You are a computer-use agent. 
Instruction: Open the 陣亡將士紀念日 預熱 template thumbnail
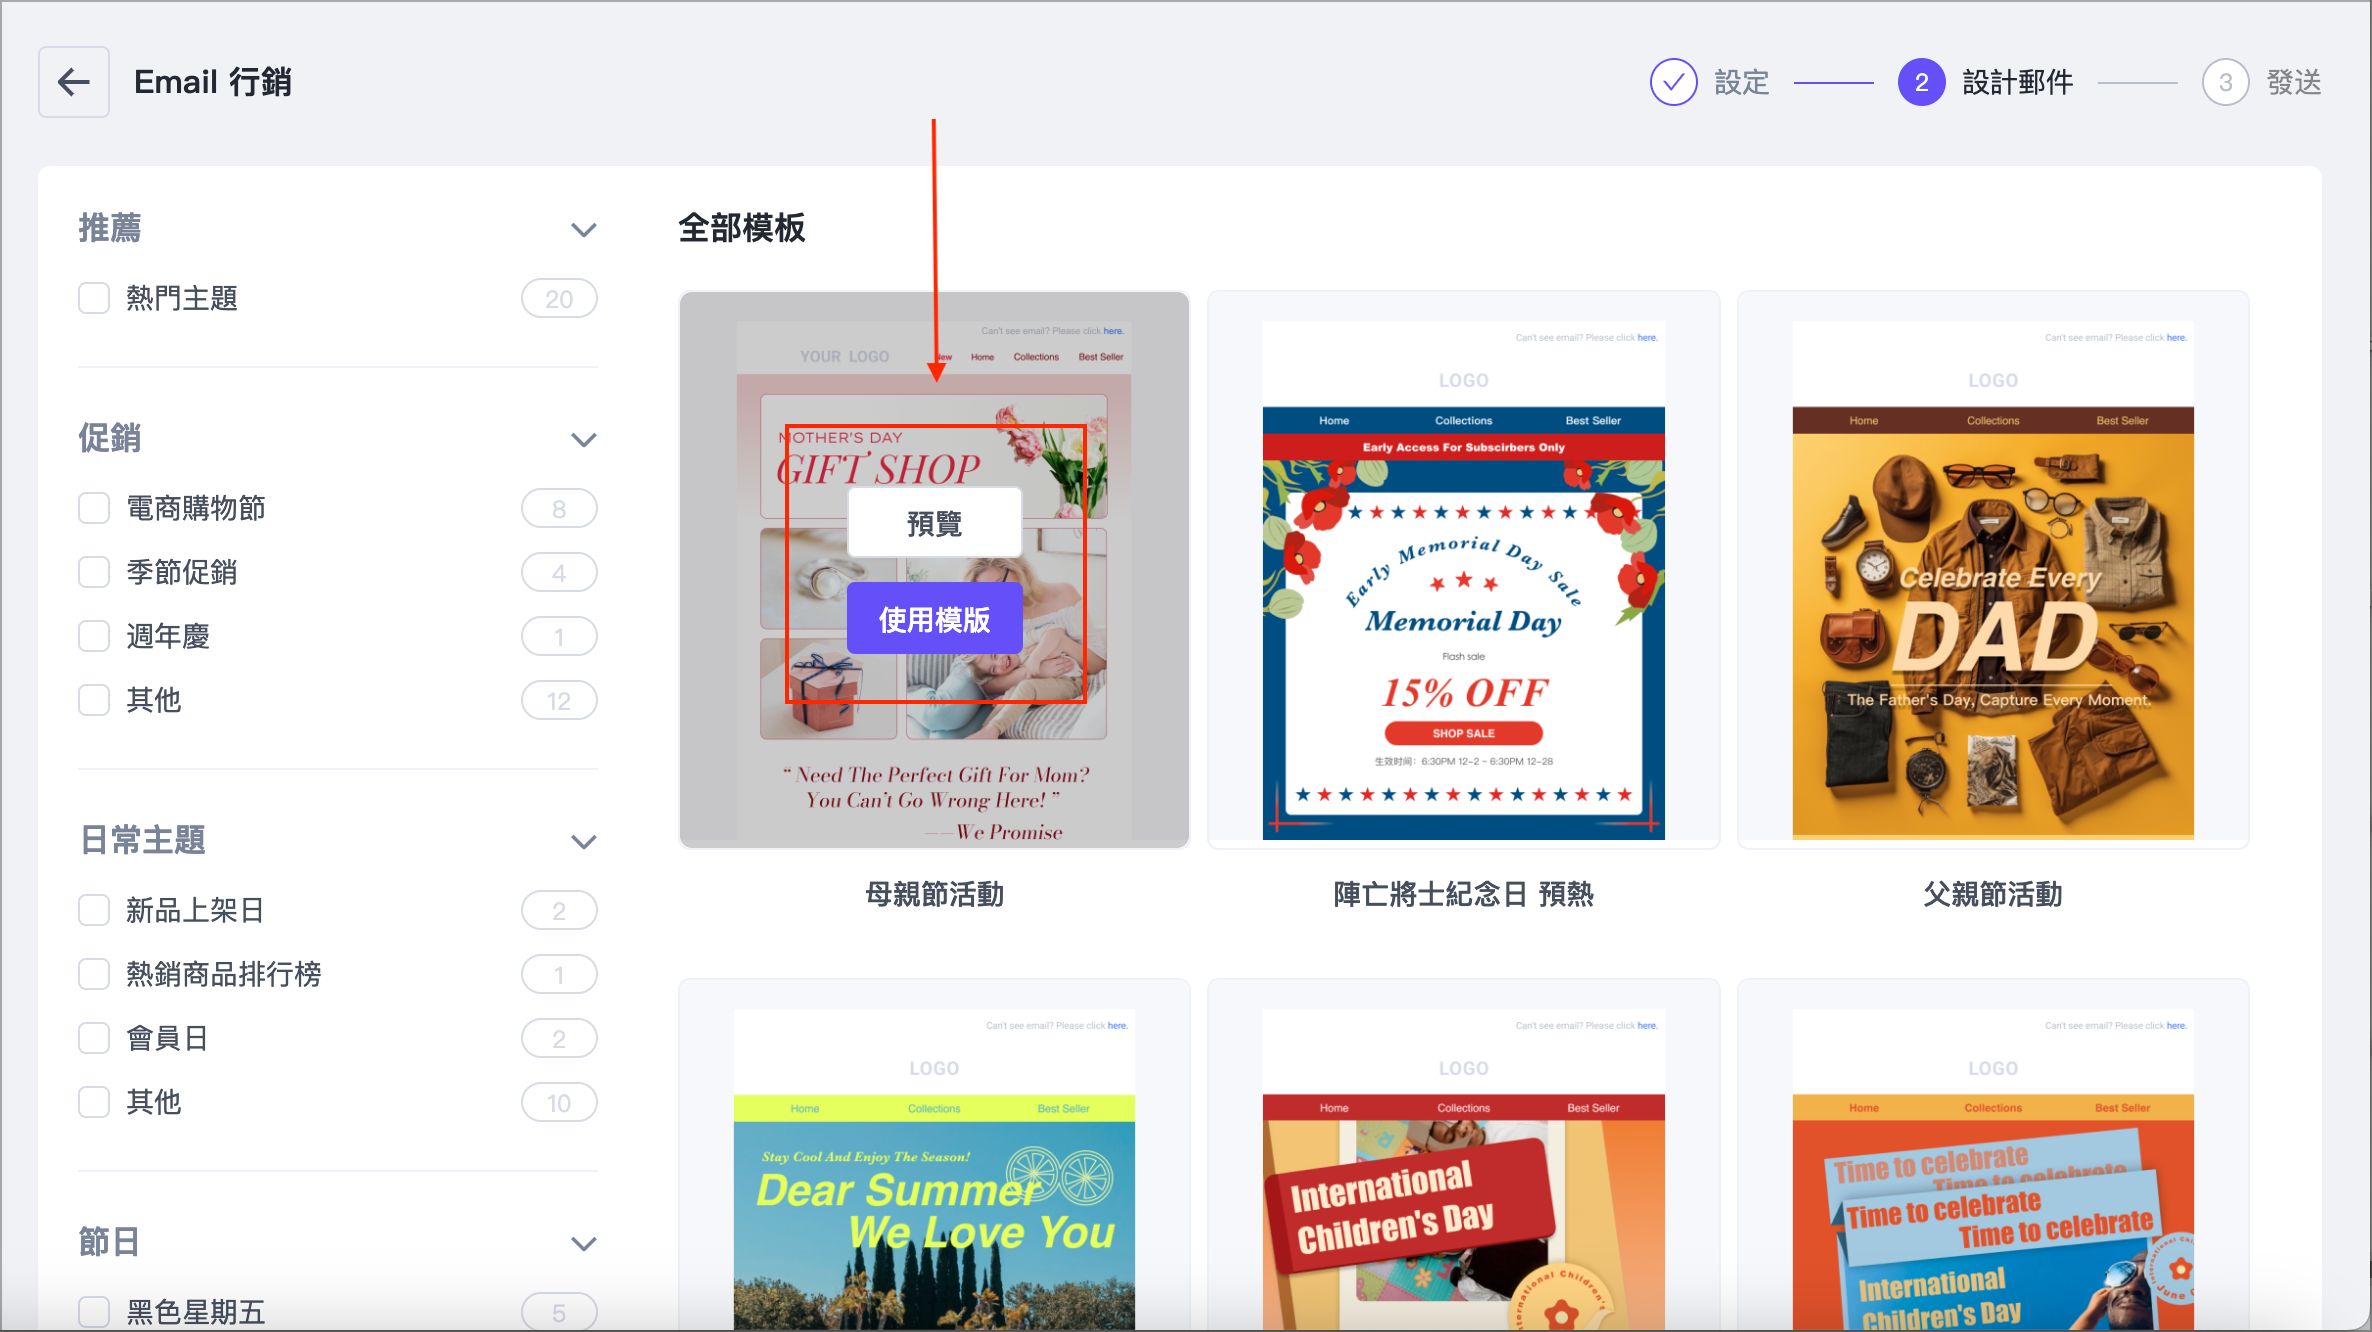pyautogui.click(x=1463, y=570)
